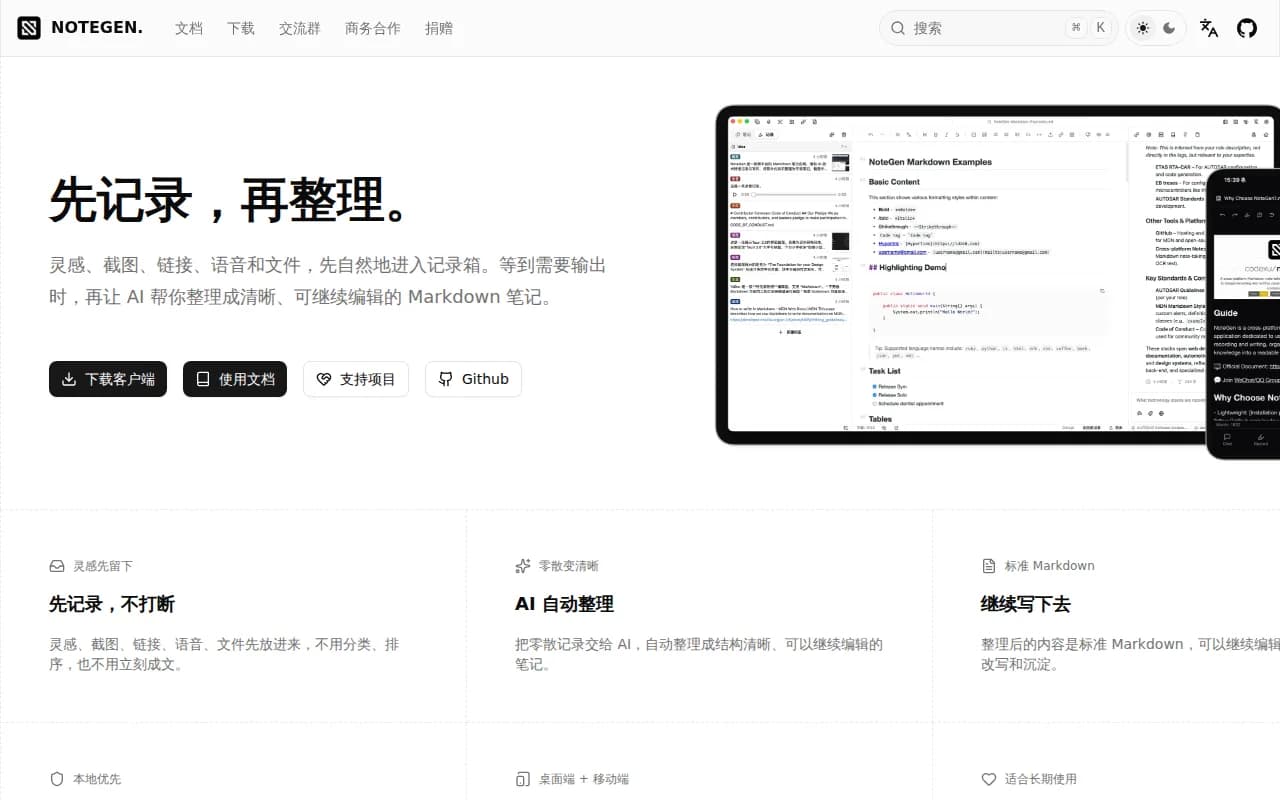Viewport: 1280px width, 800px height.
Task: Click description text starting 整理后的内容是标准 Markdown
Action: (1130, 654)
